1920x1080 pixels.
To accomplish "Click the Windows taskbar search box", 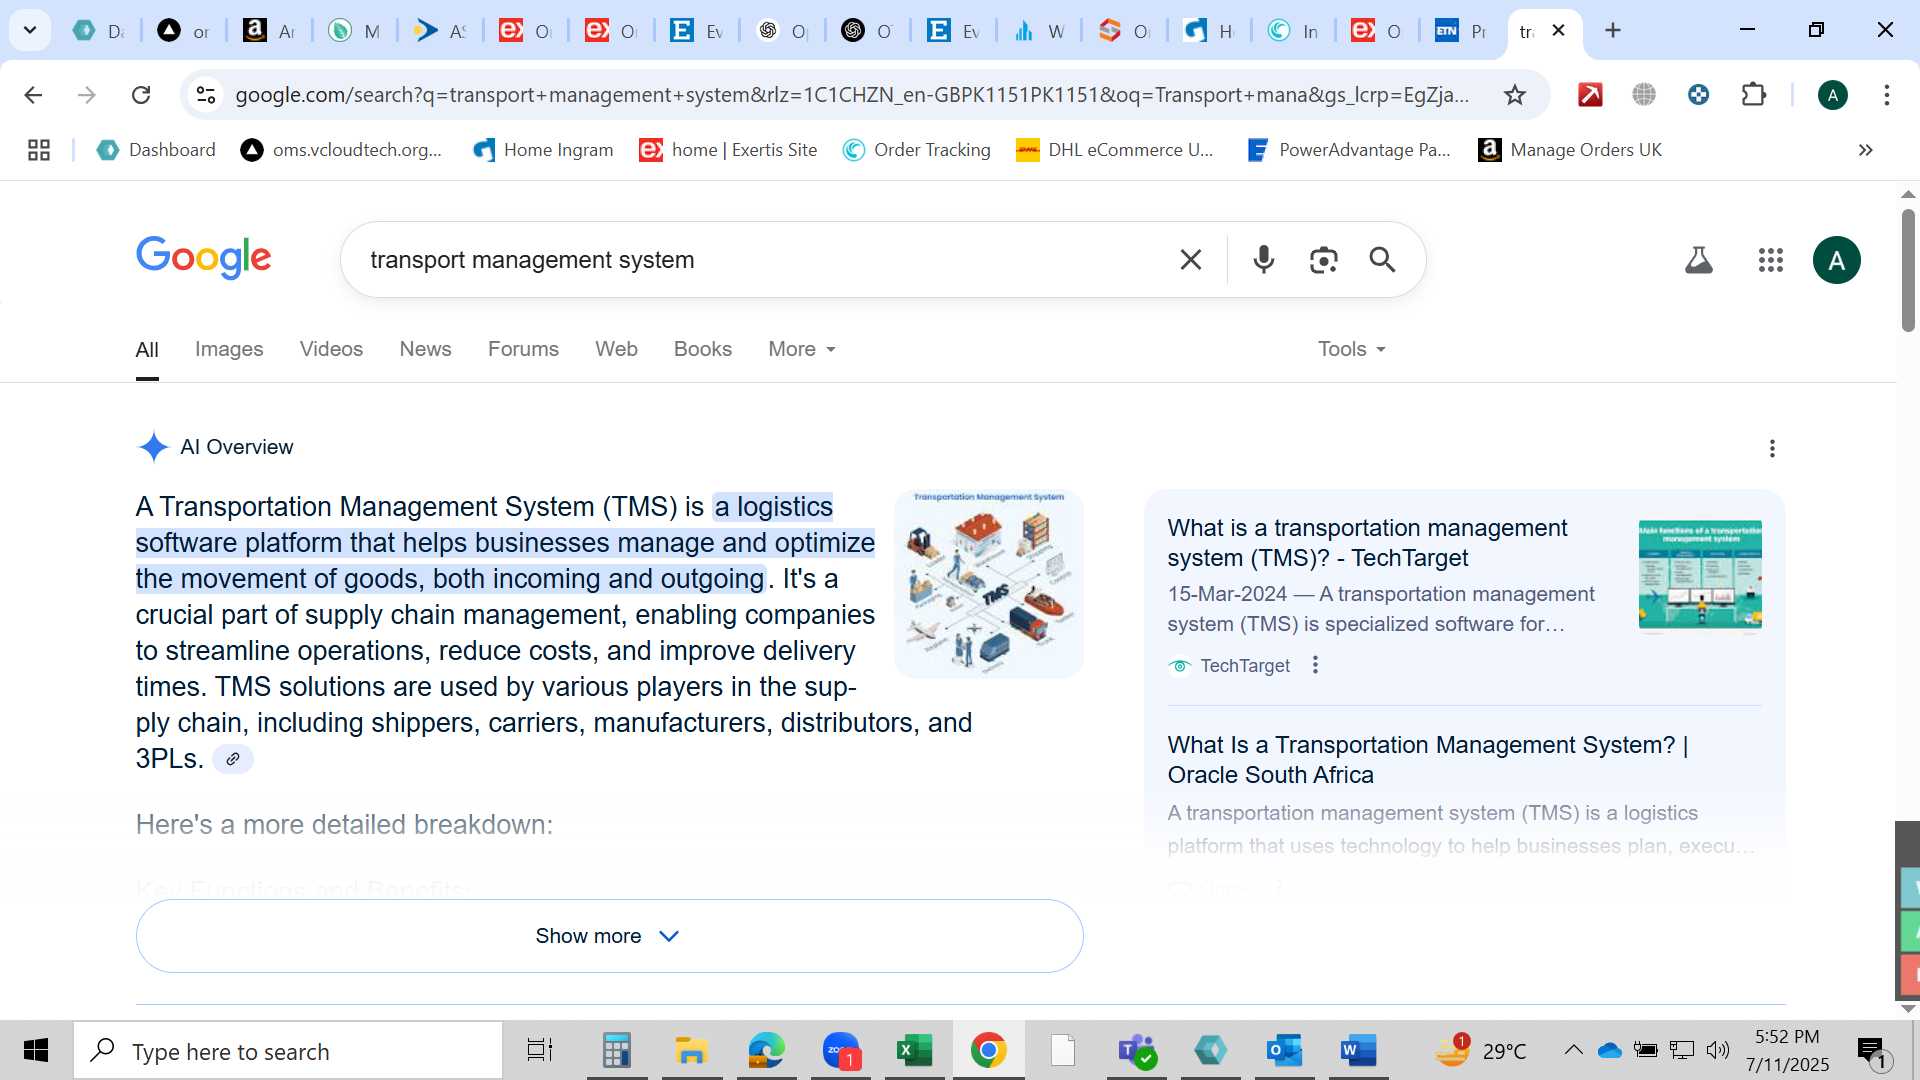I will pos(288,1051).
